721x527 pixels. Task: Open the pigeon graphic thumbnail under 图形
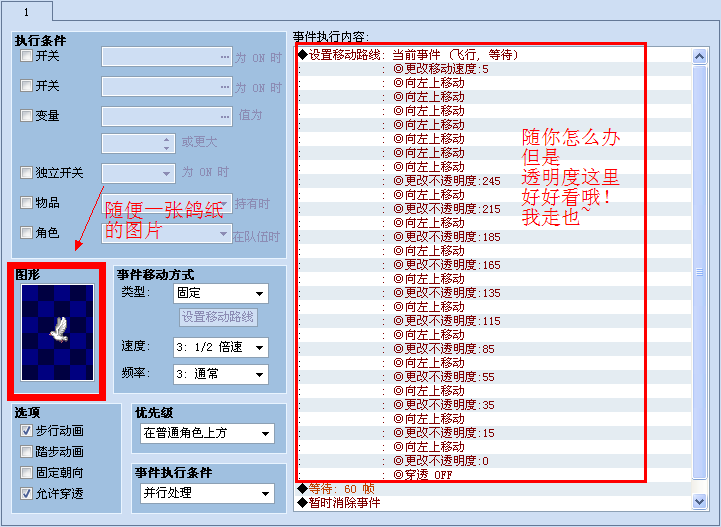(x=57, y=332)
